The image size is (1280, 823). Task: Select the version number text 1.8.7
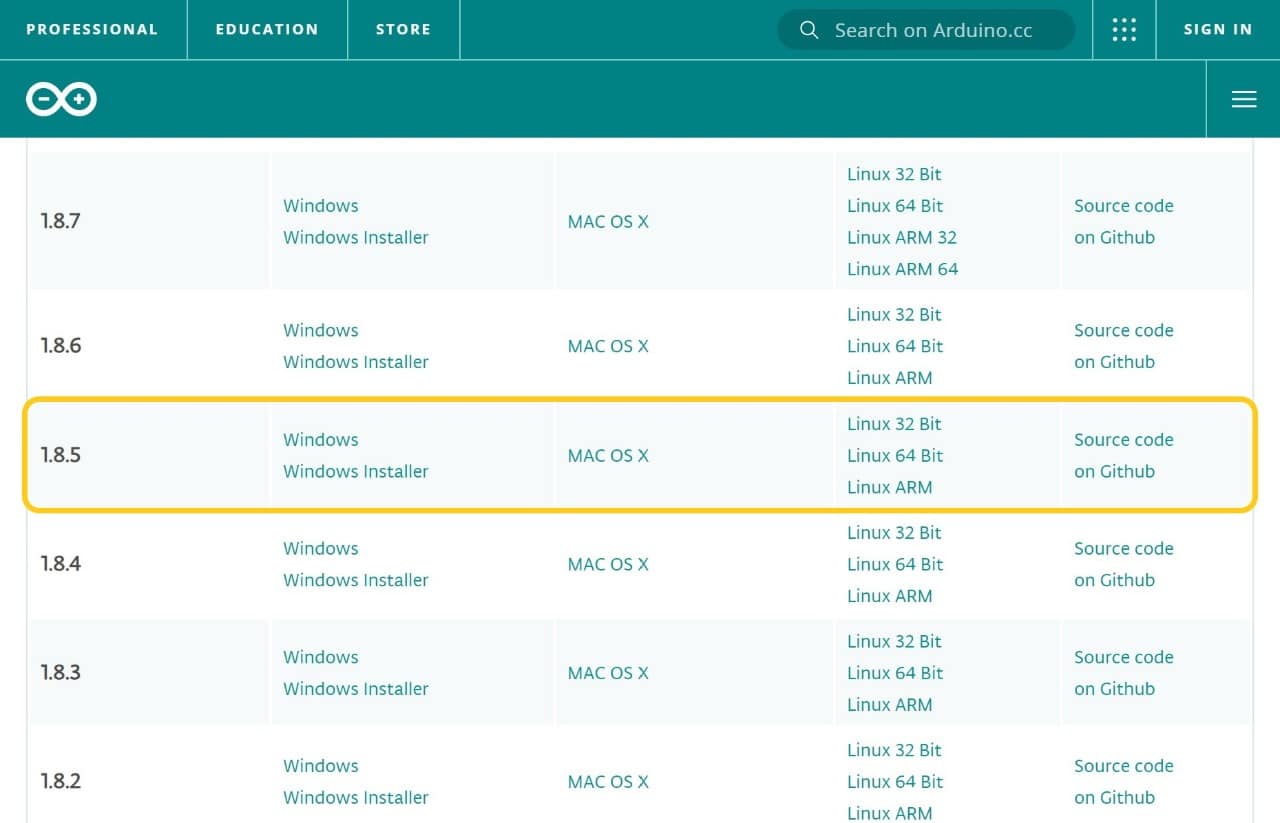click(61, 221)
